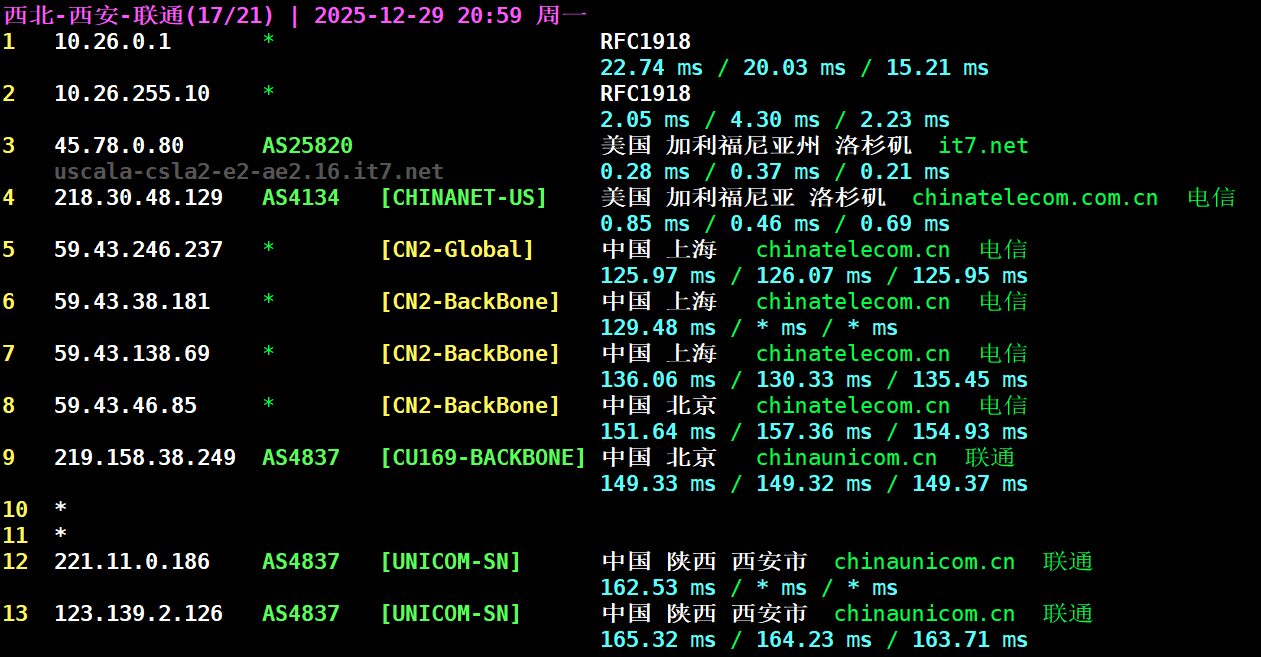Screen dimensions: 1261x657
Task: Click IP address 221.11.0.186 on hop 12
Action: [132, 562]
